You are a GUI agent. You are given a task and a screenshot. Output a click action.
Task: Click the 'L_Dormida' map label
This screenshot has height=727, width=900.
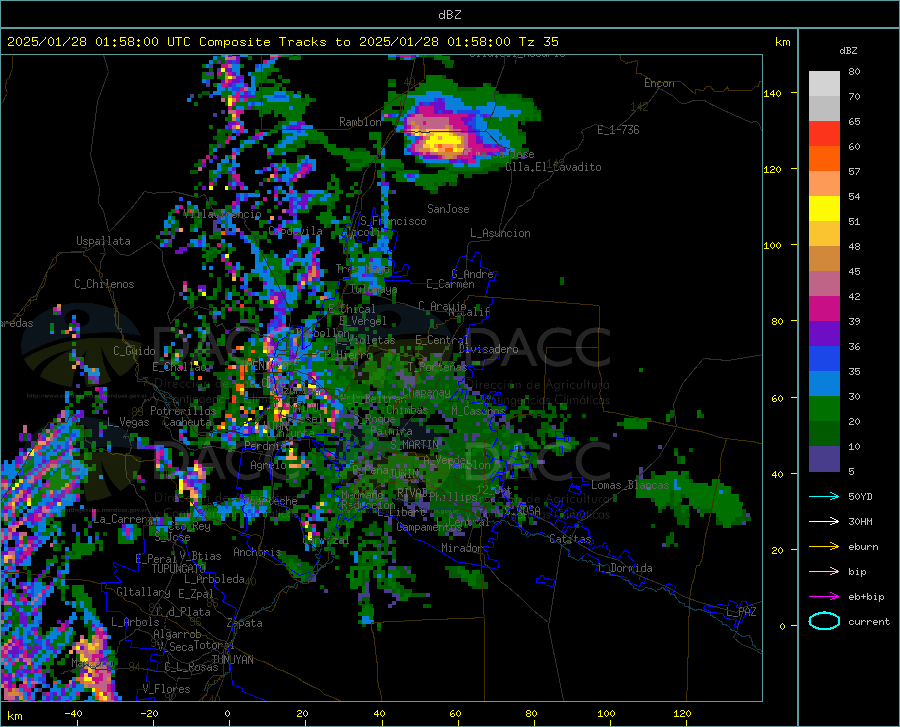(624, 568)
